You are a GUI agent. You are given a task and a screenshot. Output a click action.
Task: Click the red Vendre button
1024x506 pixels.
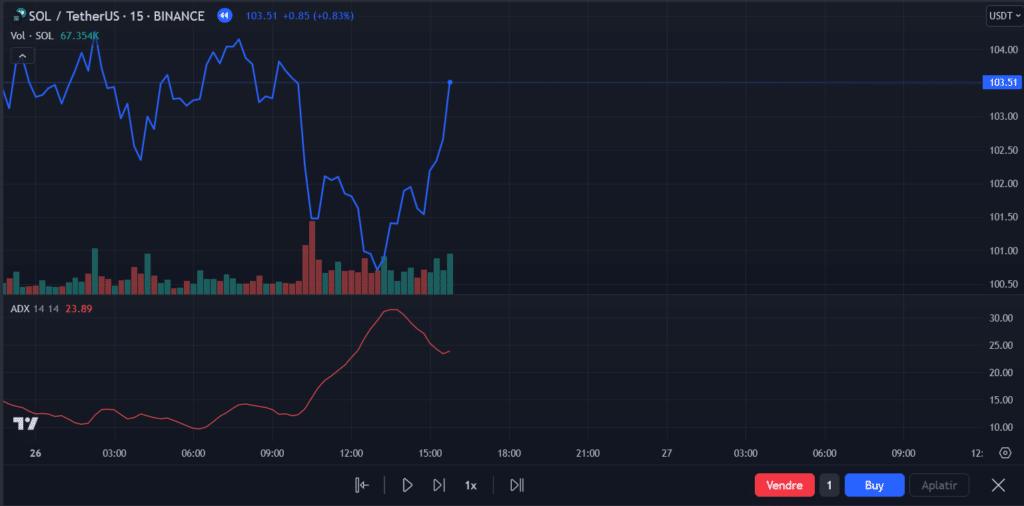pos(784,485)
